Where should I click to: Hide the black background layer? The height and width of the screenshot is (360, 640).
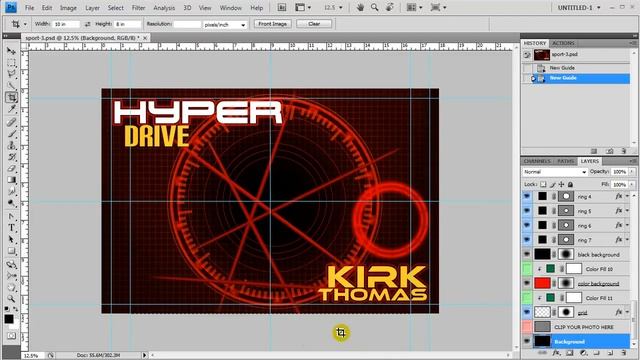527,254
